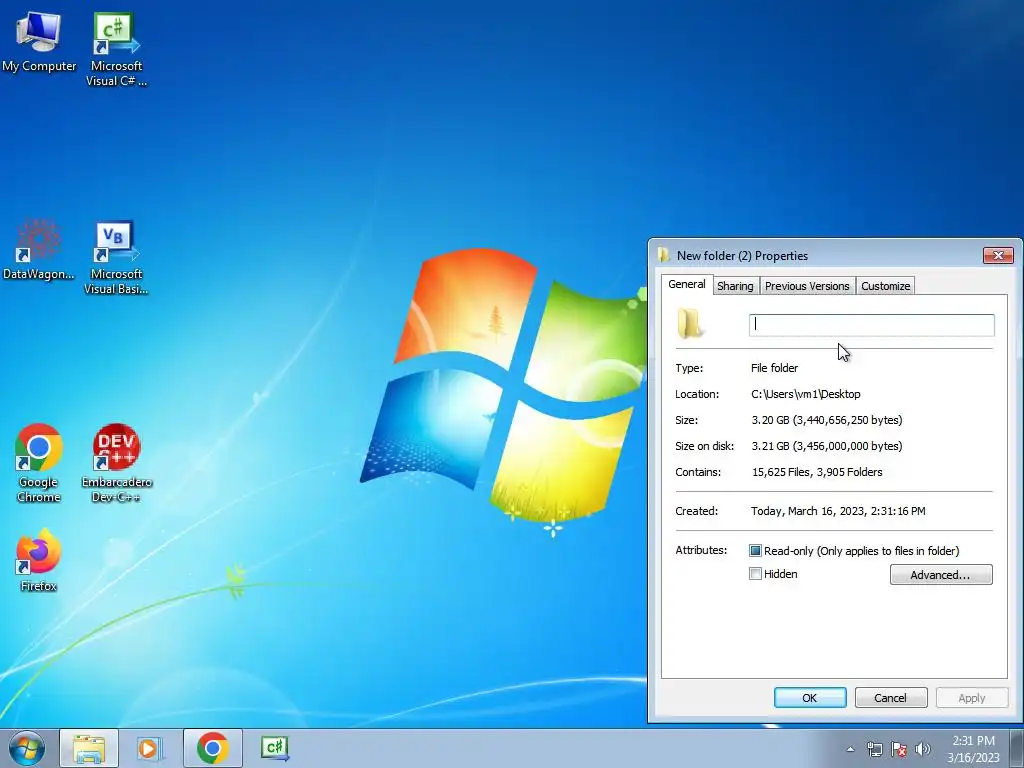Screen dimensions: 1024x768
Task: Open the volume speaker tray icon
Action: point(923,749)
